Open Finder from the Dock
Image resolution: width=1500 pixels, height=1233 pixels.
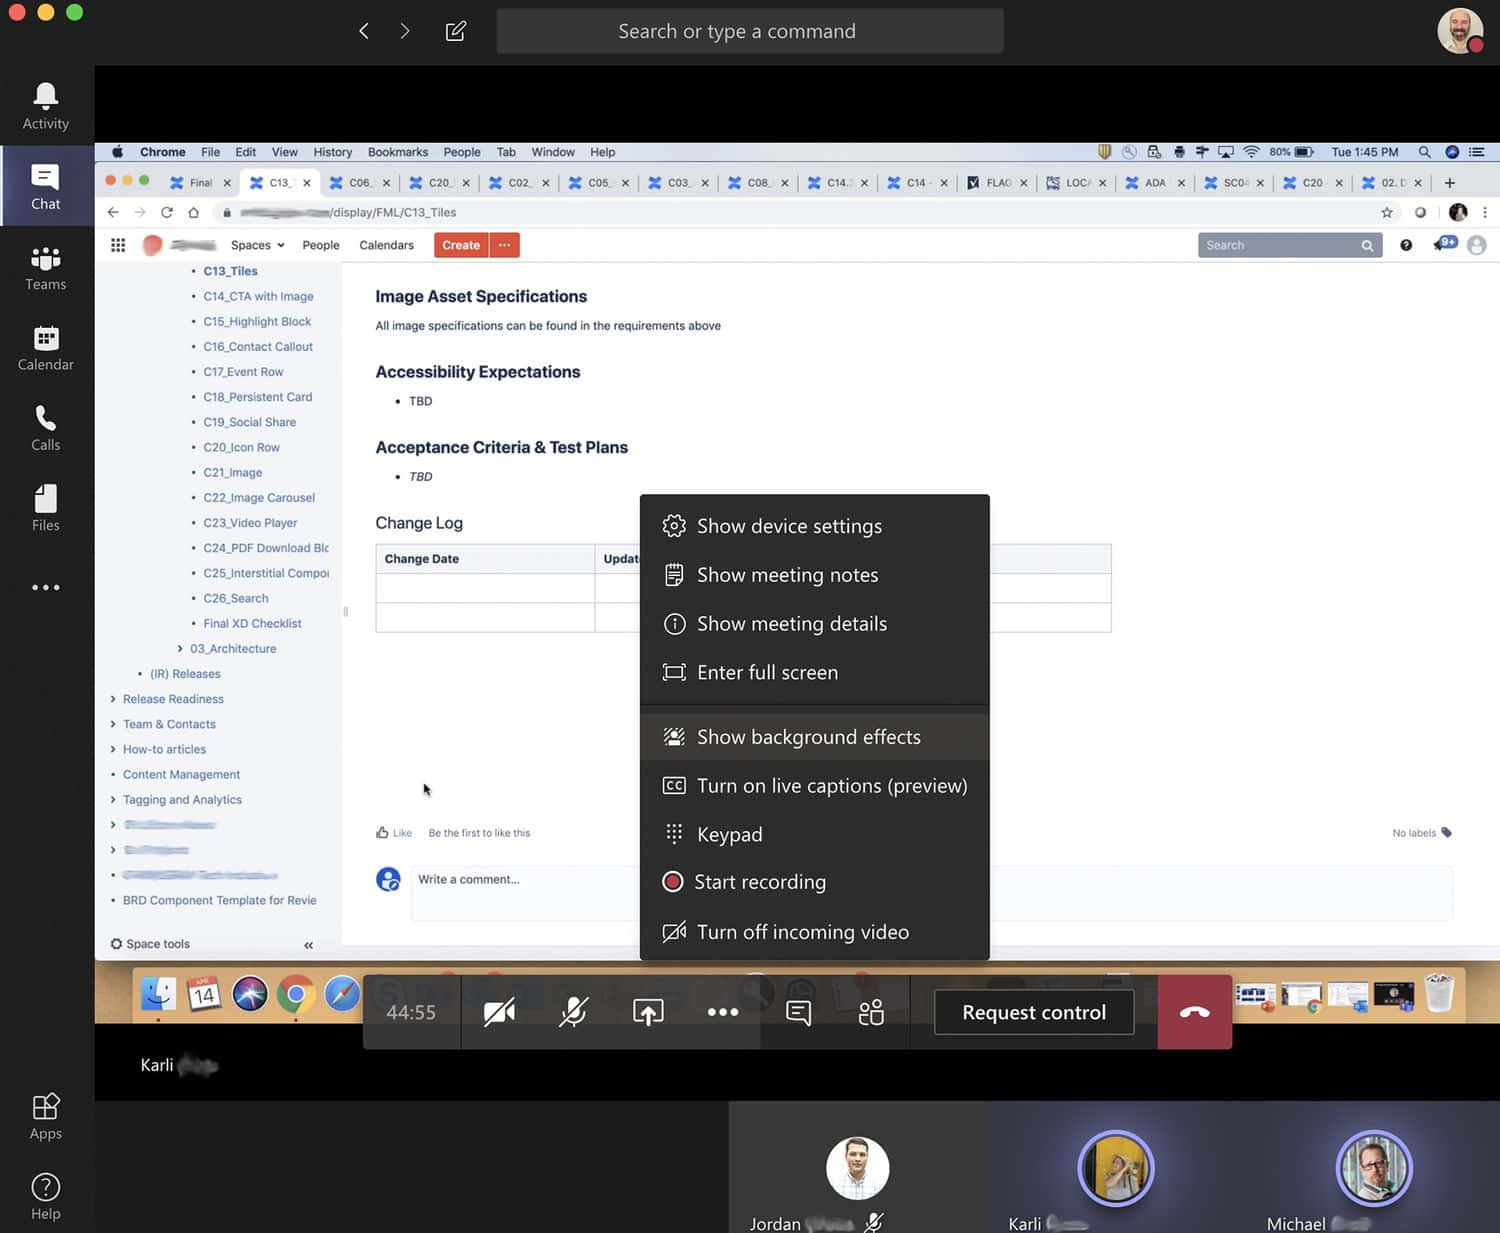(158, 994)
